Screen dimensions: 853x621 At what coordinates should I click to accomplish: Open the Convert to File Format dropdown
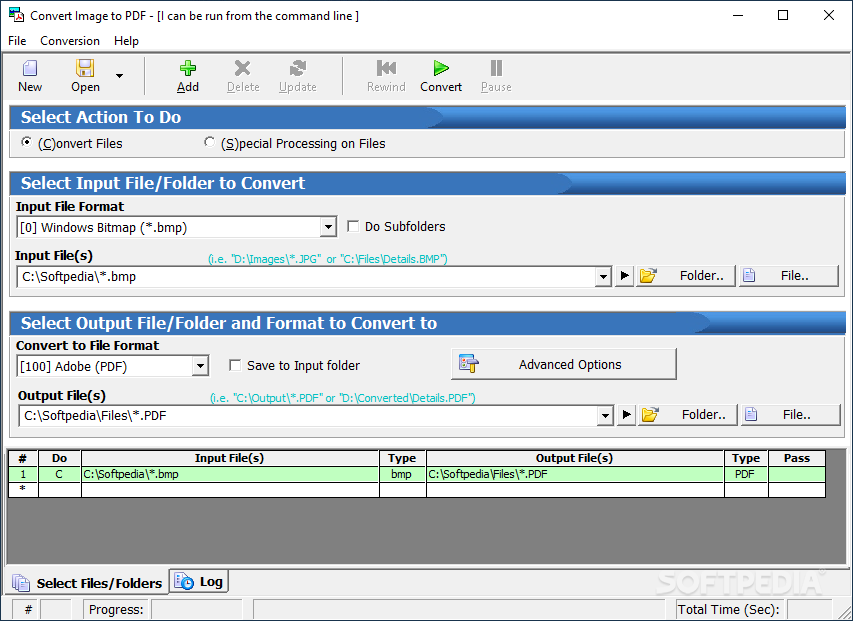point(200,366)
